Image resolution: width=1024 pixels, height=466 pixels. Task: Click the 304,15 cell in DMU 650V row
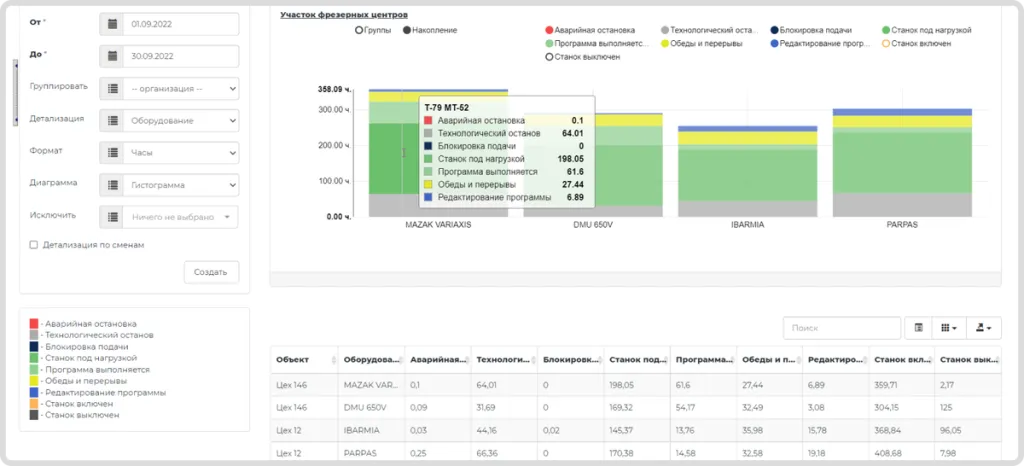click(x=903, y=408)
